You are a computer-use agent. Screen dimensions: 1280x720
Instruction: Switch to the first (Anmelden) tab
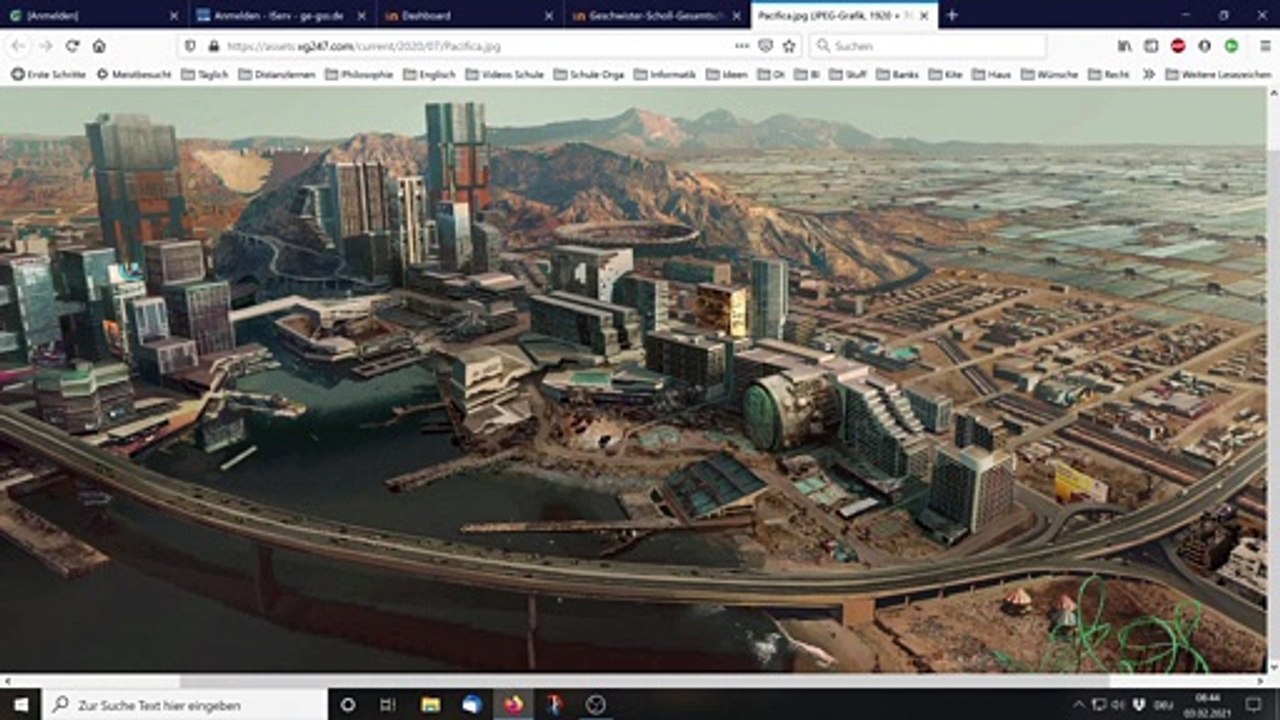(93, 16)
